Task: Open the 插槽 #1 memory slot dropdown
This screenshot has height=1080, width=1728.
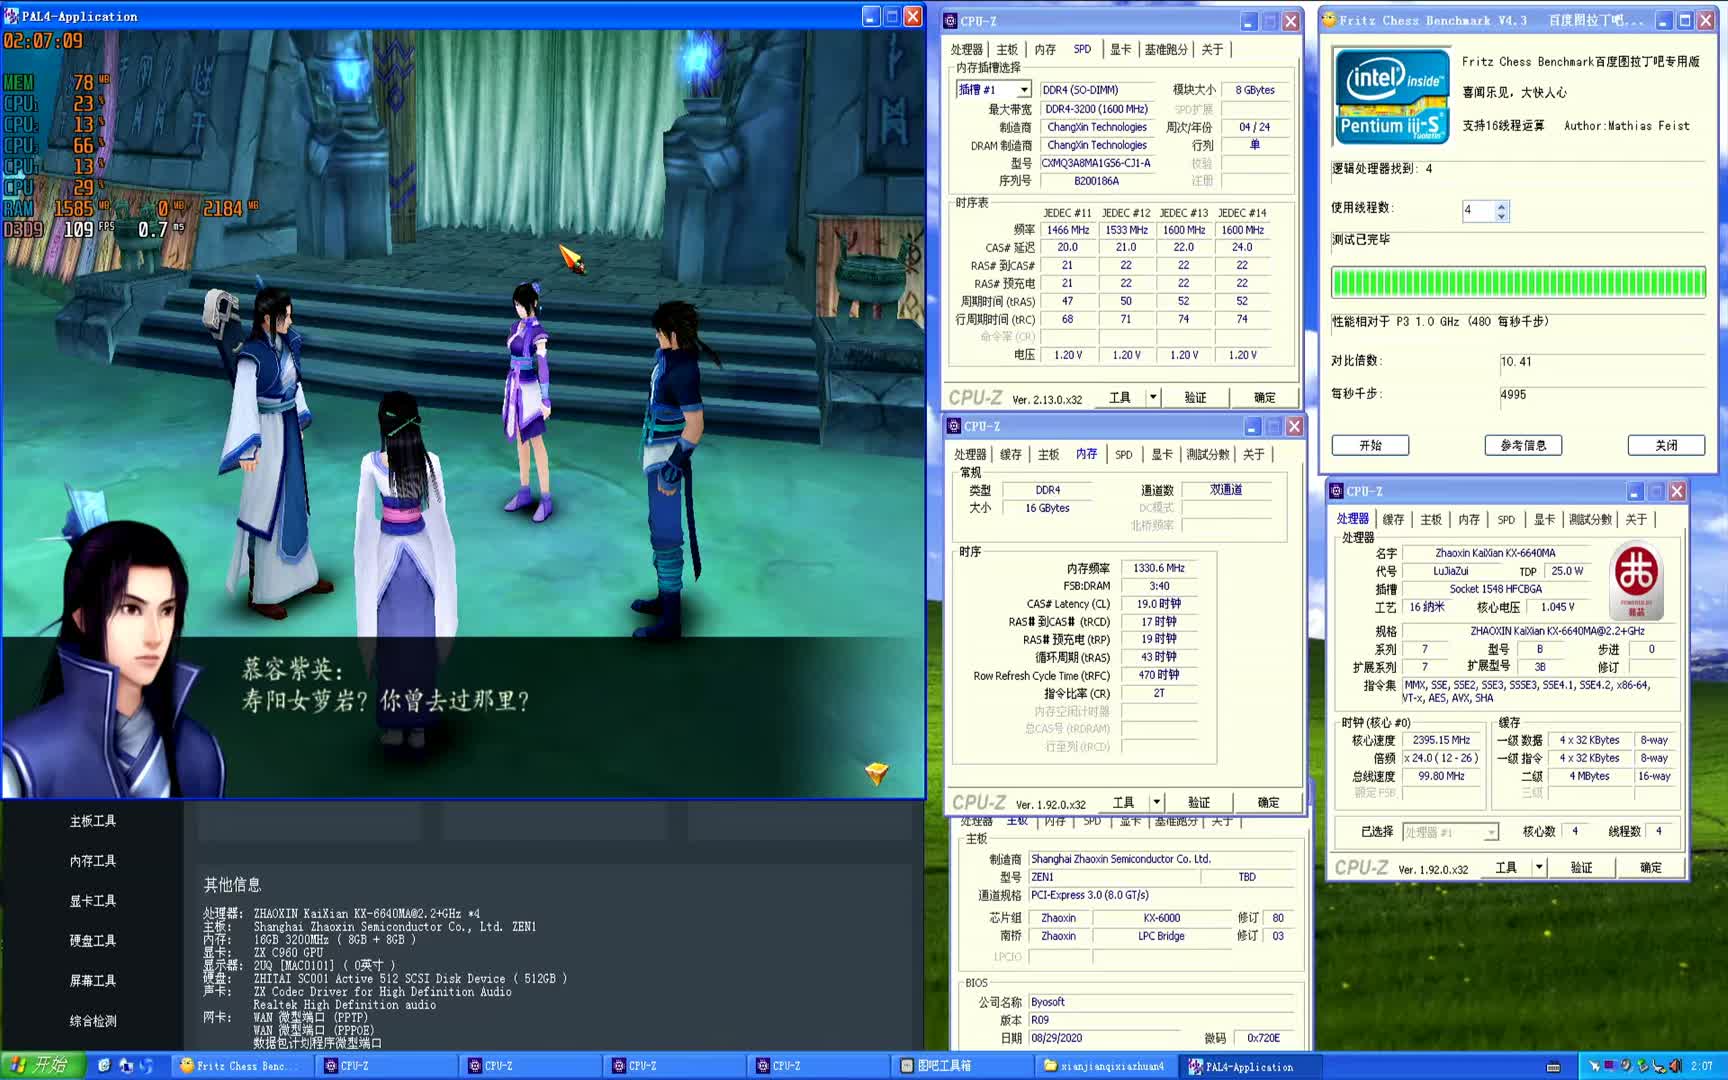Action: [x=1023, y=90]
